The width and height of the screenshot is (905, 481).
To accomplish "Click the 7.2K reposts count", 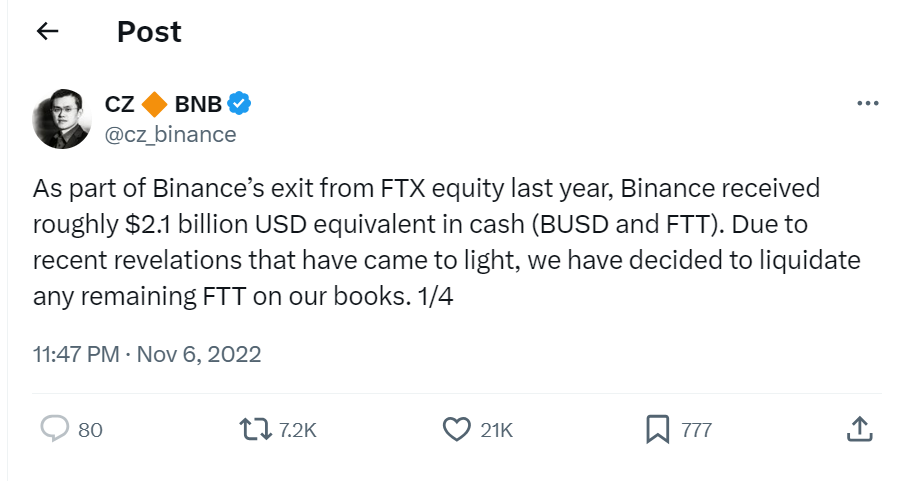I will (298, 430).
